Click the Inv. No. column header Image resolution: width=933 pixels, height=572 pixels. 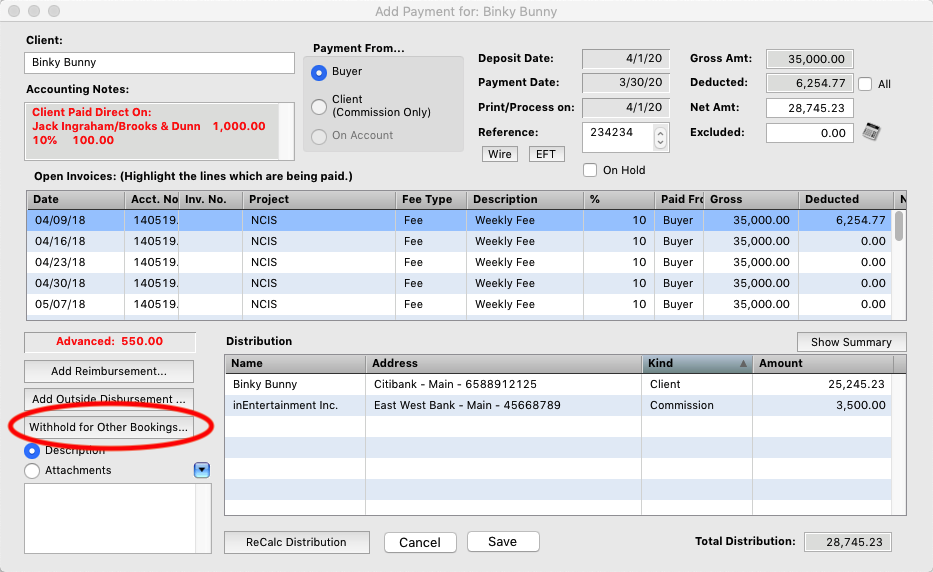(211, 199)
